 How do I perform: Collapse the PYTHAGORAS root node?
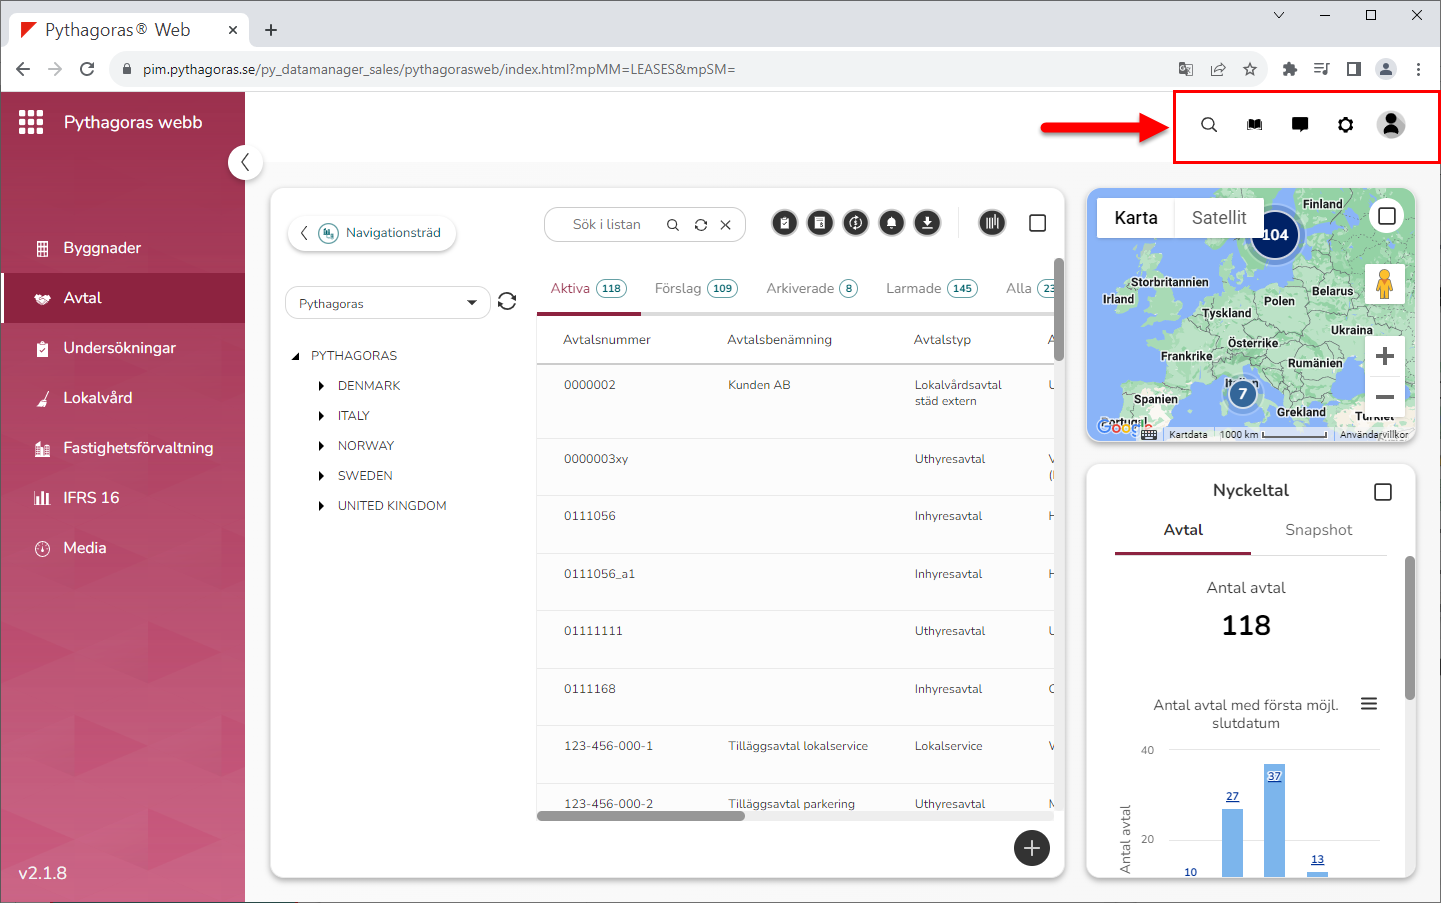[296, 356]
